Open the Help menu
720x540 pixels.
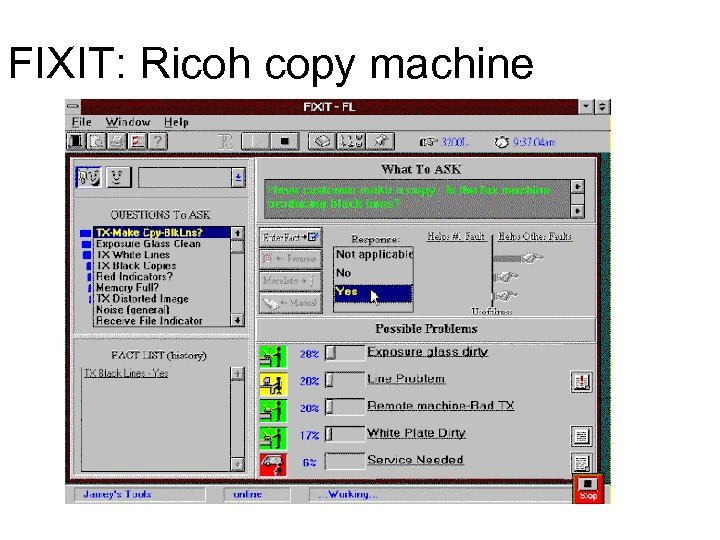[x=176, y=122]
